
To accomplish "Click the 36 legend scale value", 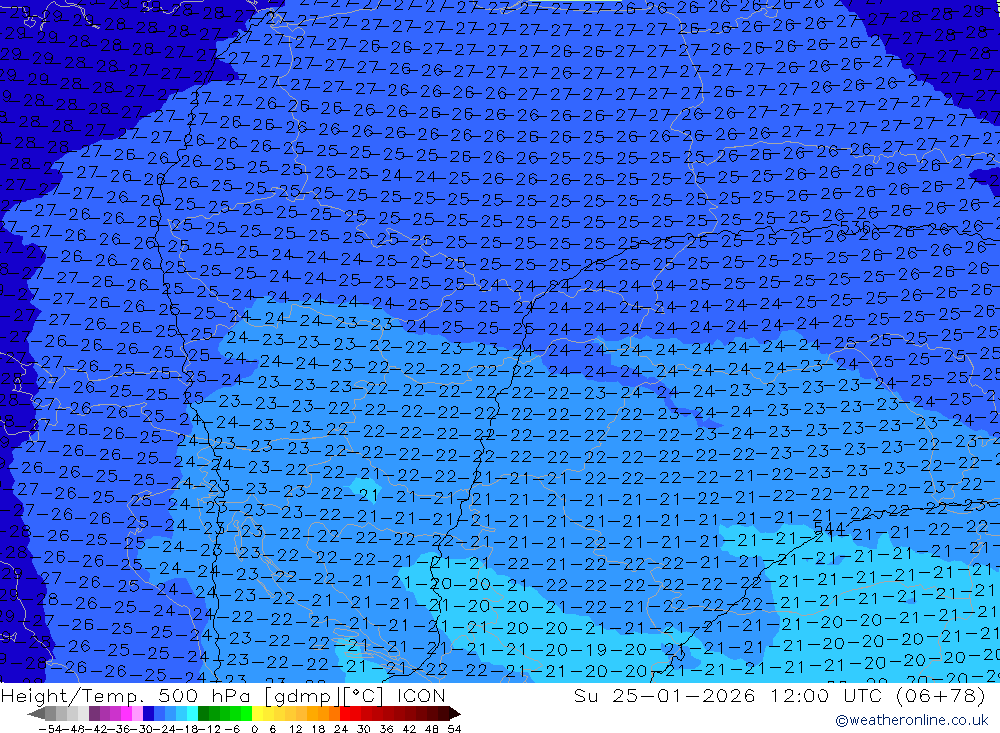I will (386, 729).
